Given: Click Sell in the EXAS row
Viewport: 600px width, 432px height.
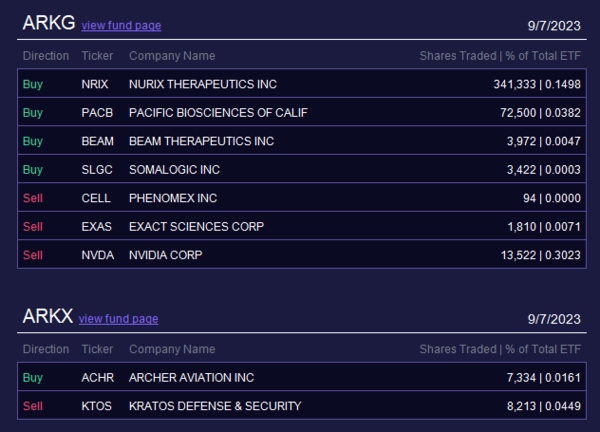Looking at the screenshot, I should 33,227.
